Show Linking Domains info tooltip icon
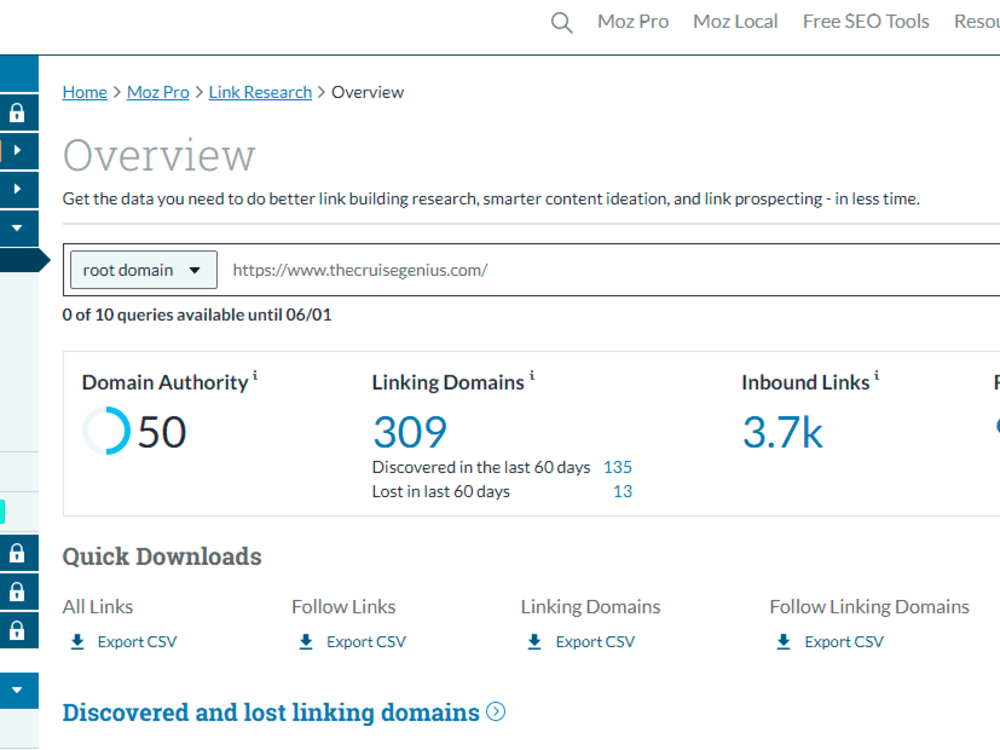This screenshot has height=750, width=1000. [532, 375]
